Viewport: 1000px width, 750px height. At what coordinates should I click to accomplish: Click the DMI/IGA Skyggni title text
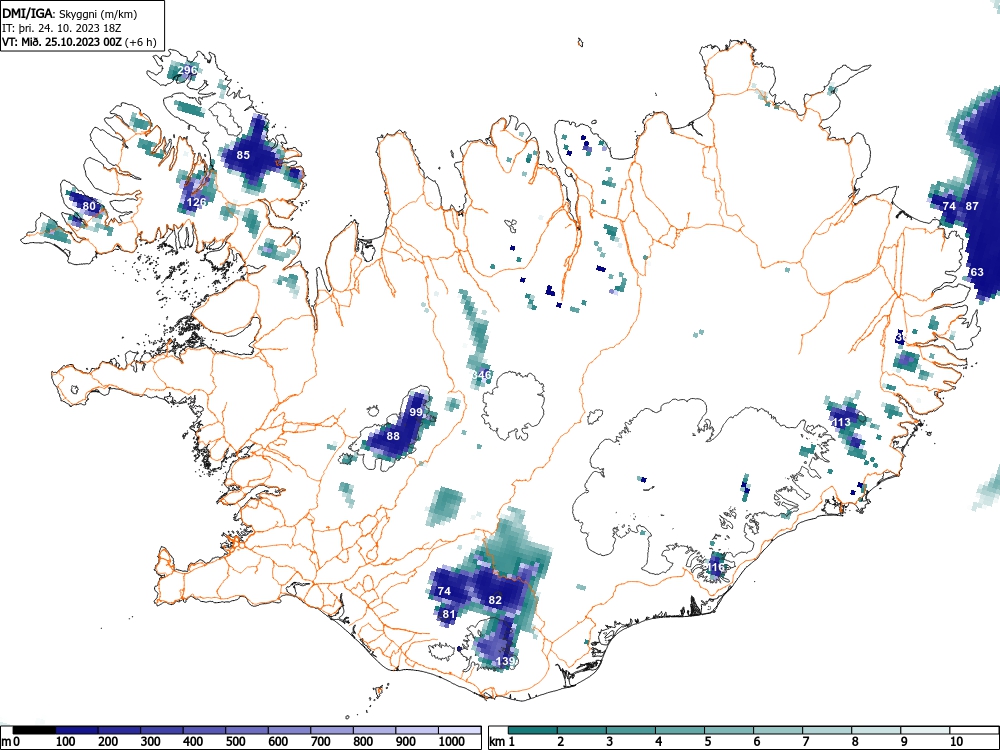click(70, 14)
